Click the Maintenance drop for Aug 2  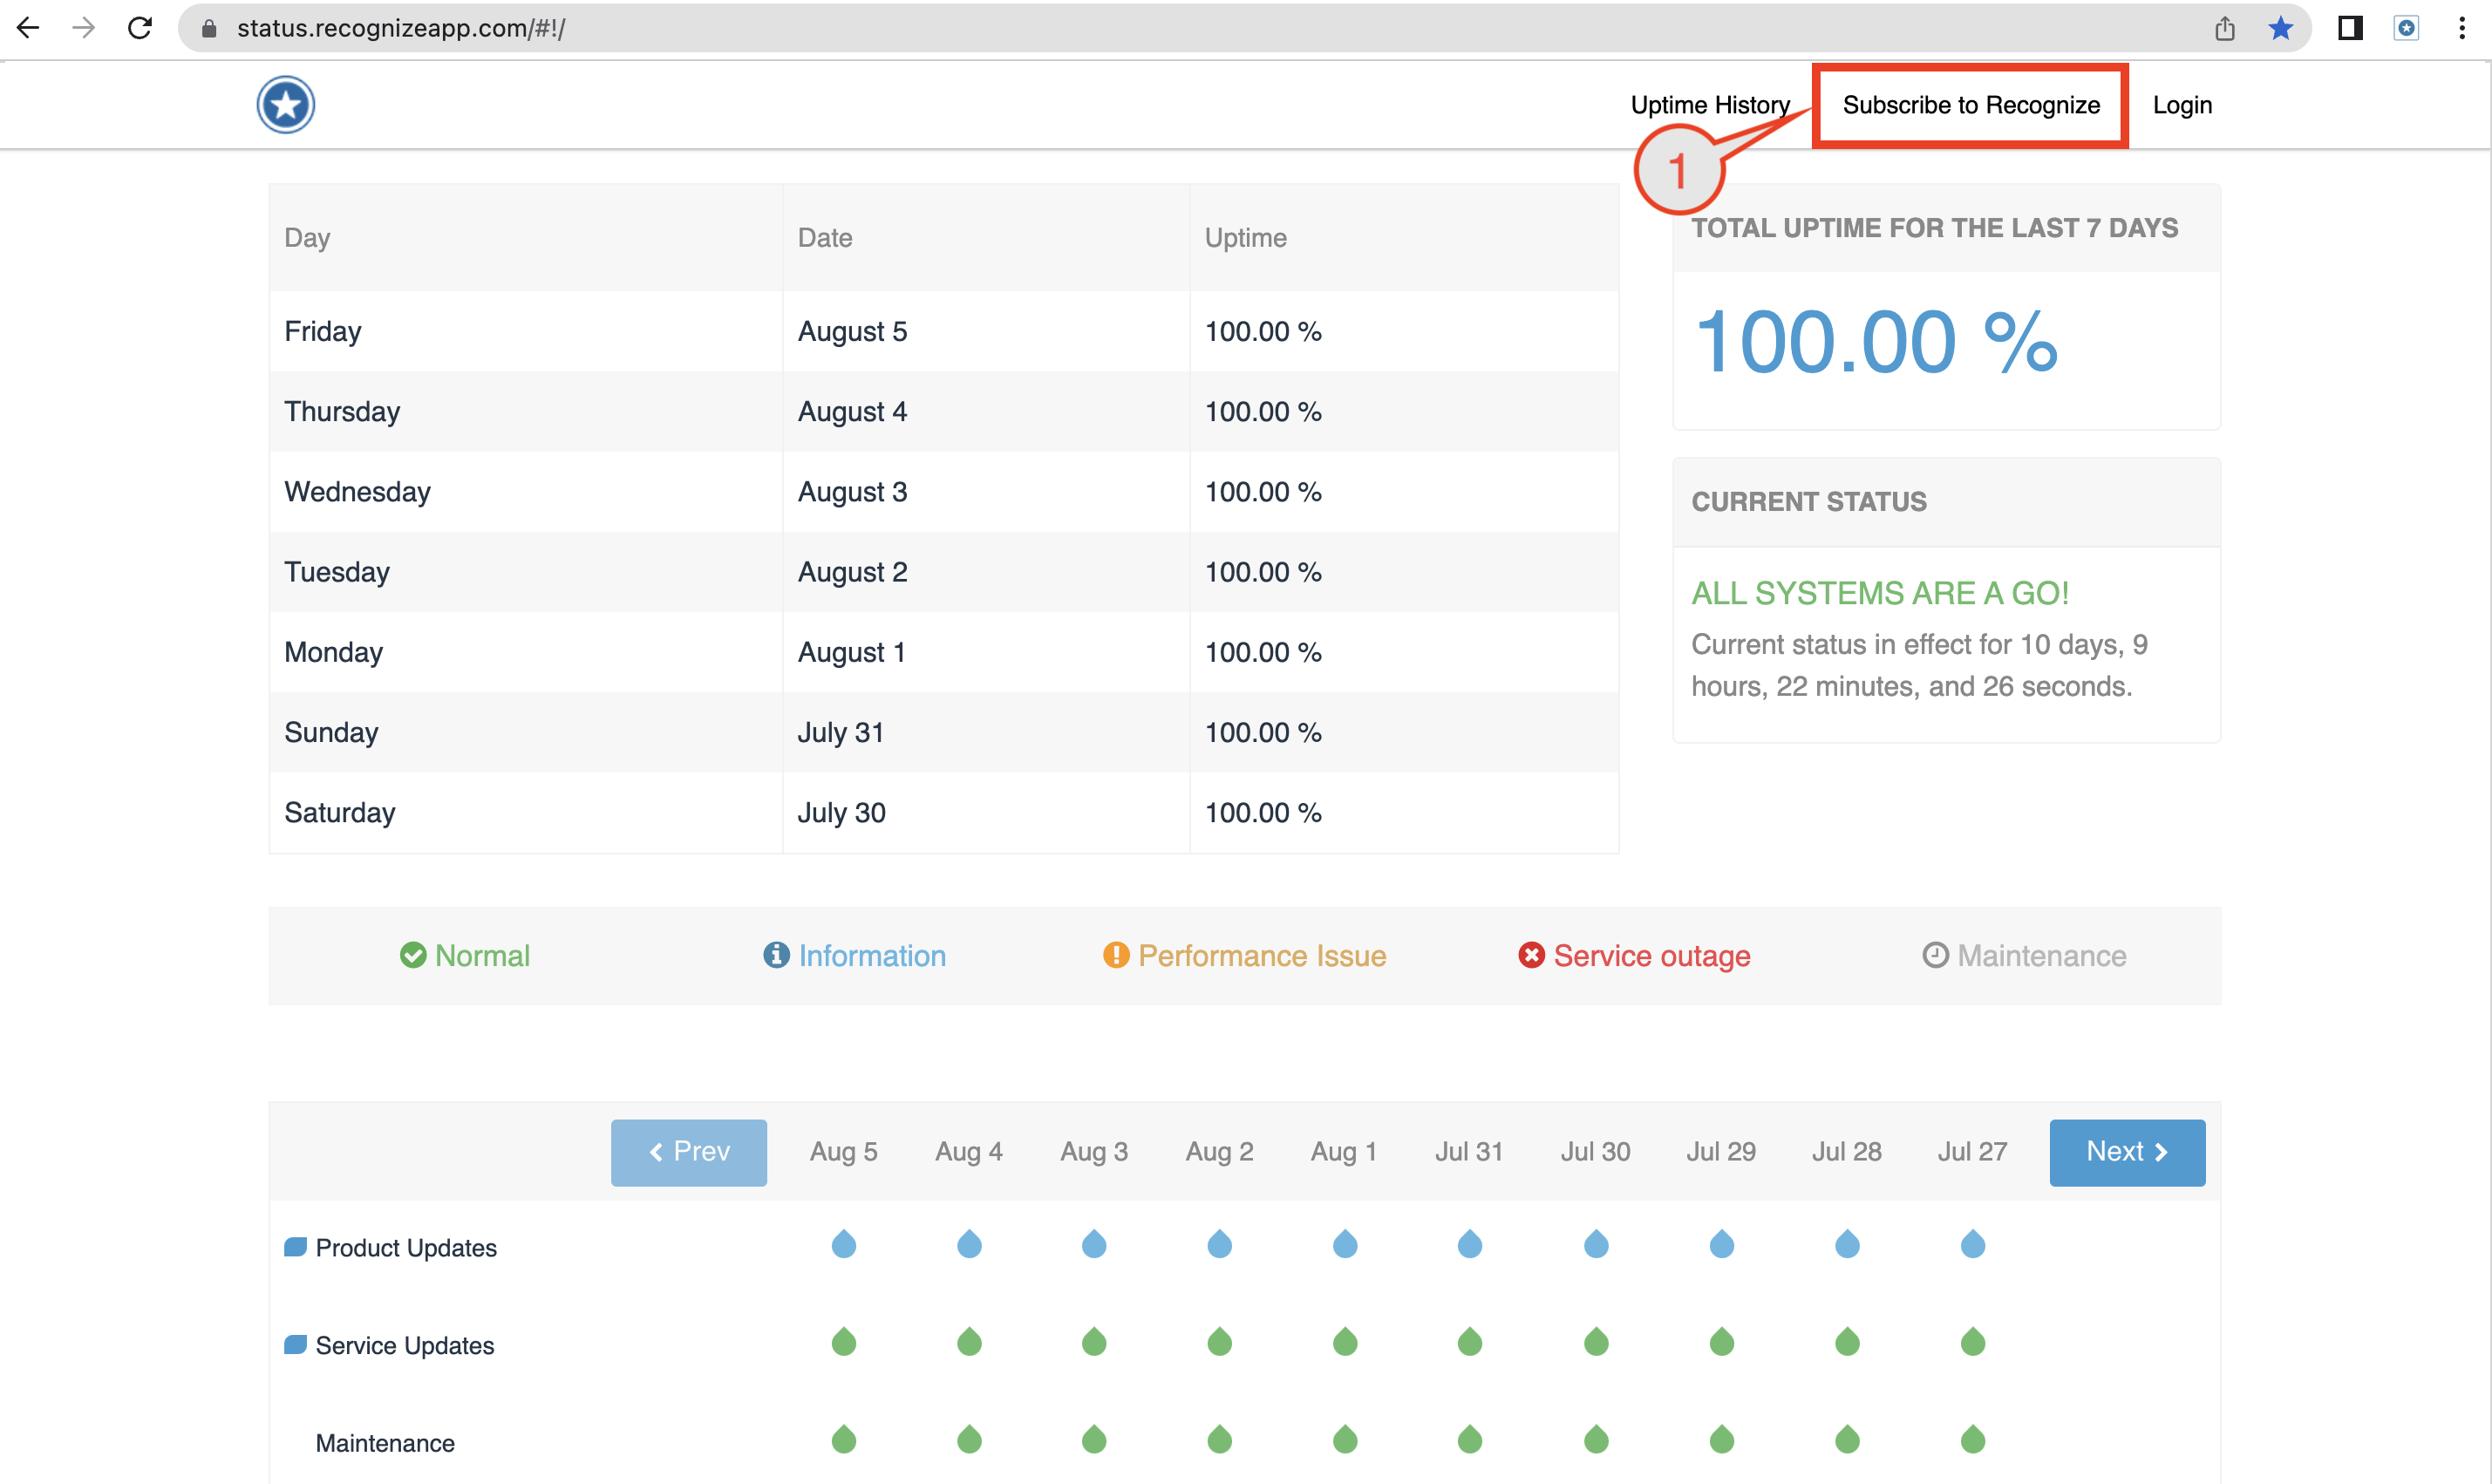coord(1220,1440)
